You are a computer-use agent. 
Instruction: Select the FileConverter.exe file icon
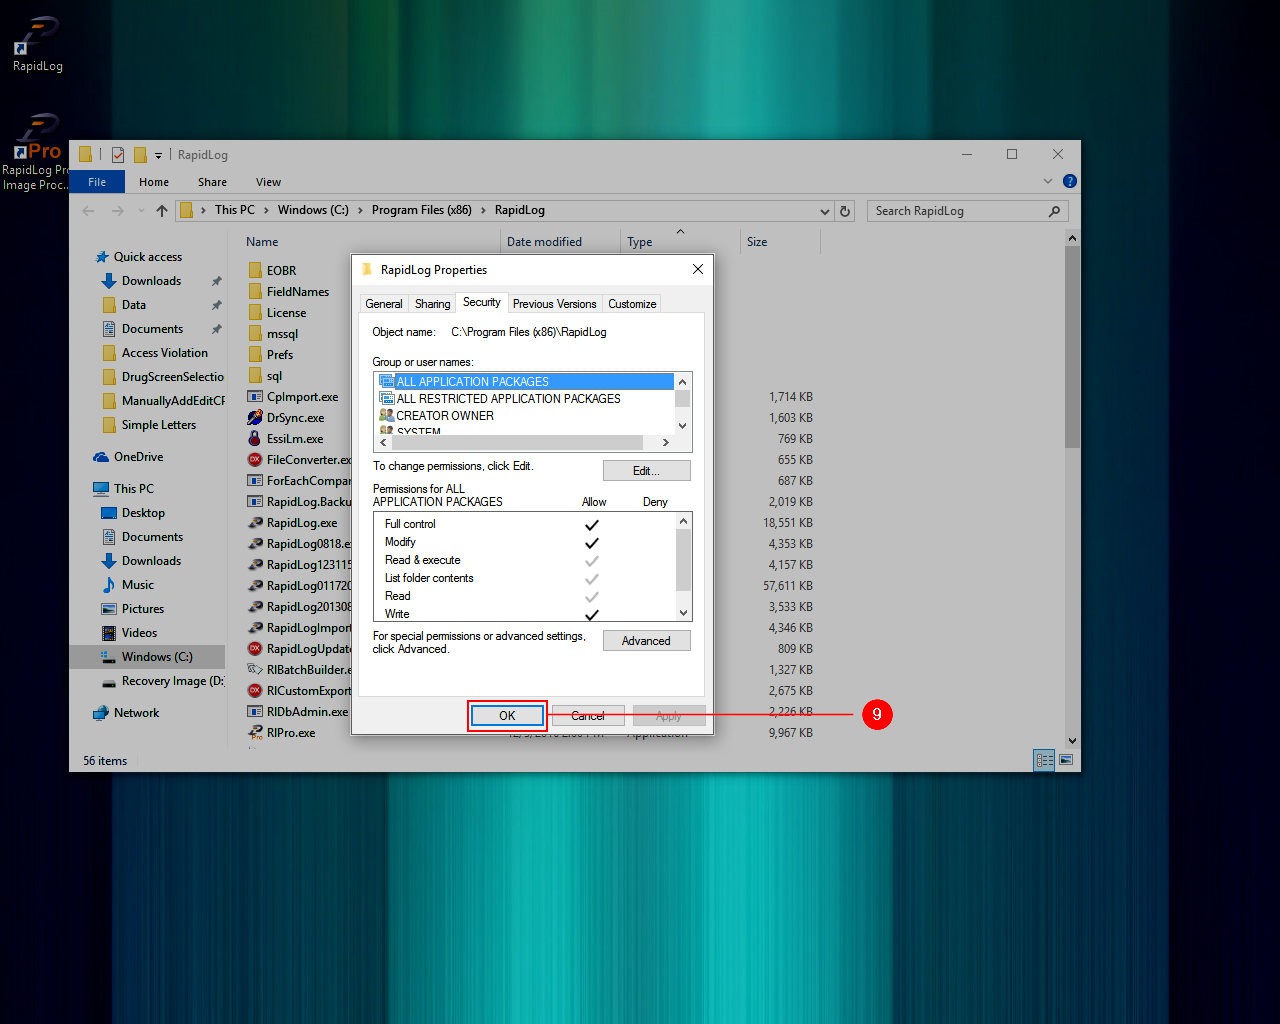(x=255, y=460)
